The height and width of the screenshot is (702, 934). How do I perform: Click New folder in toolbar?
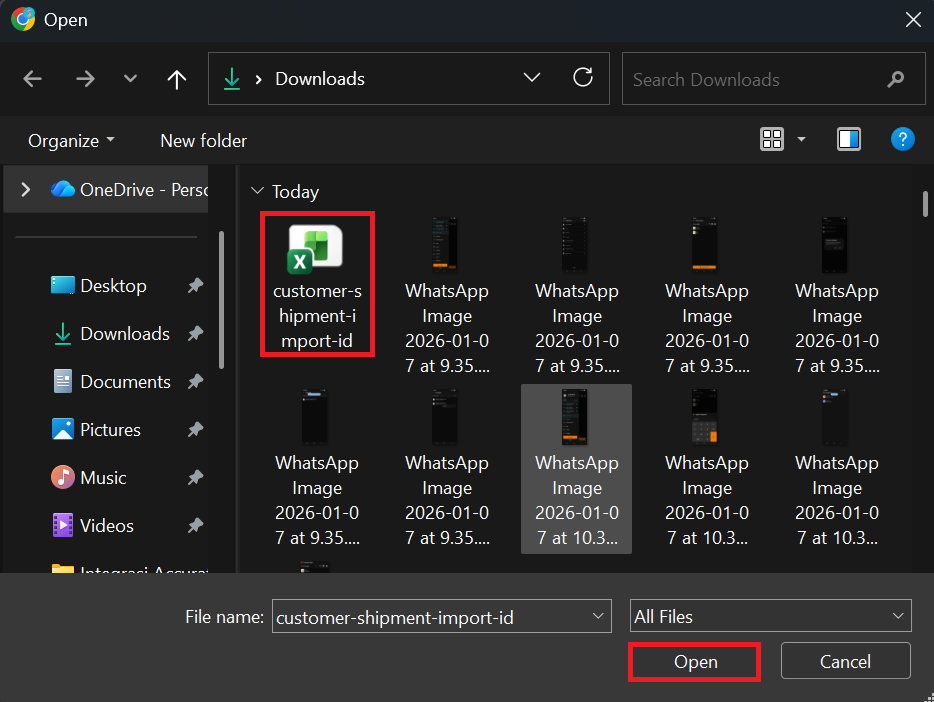[203, 141]
